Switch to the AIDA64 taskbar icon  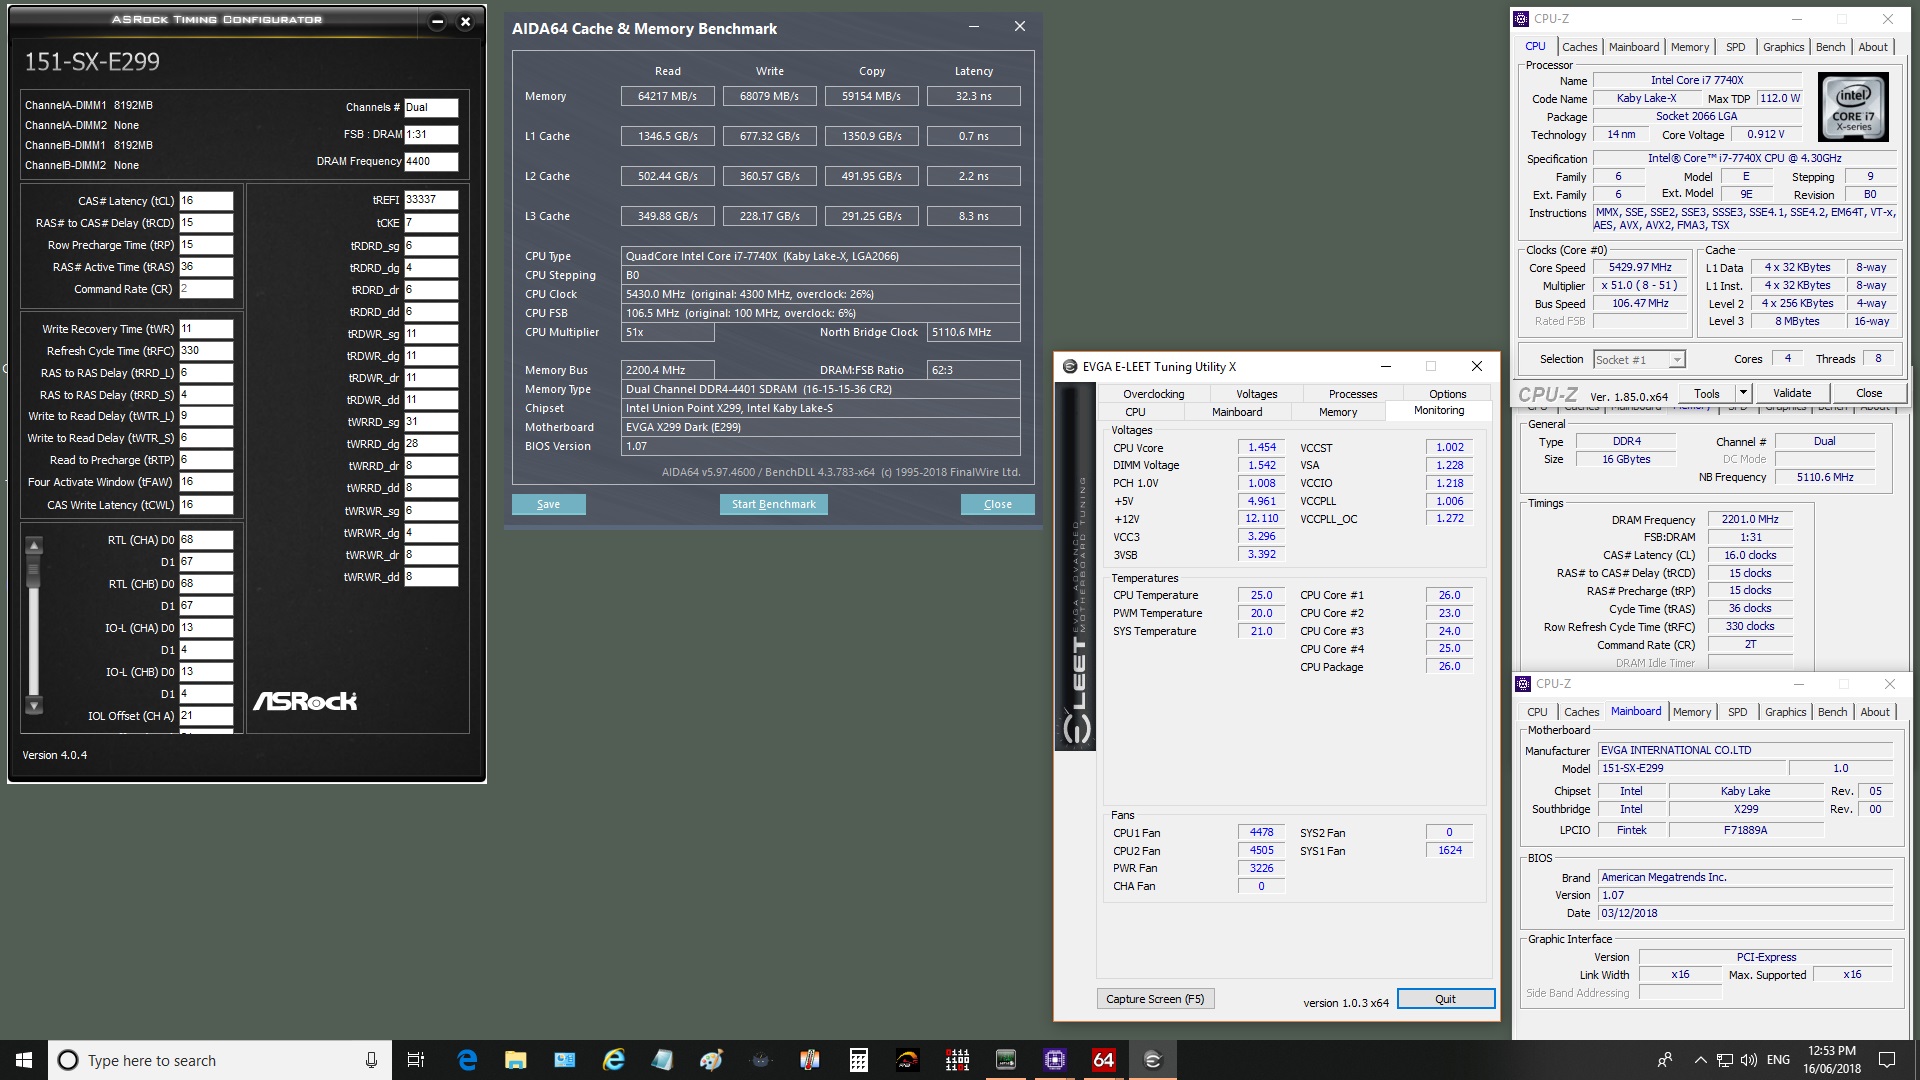[x=1103, y=1060]
